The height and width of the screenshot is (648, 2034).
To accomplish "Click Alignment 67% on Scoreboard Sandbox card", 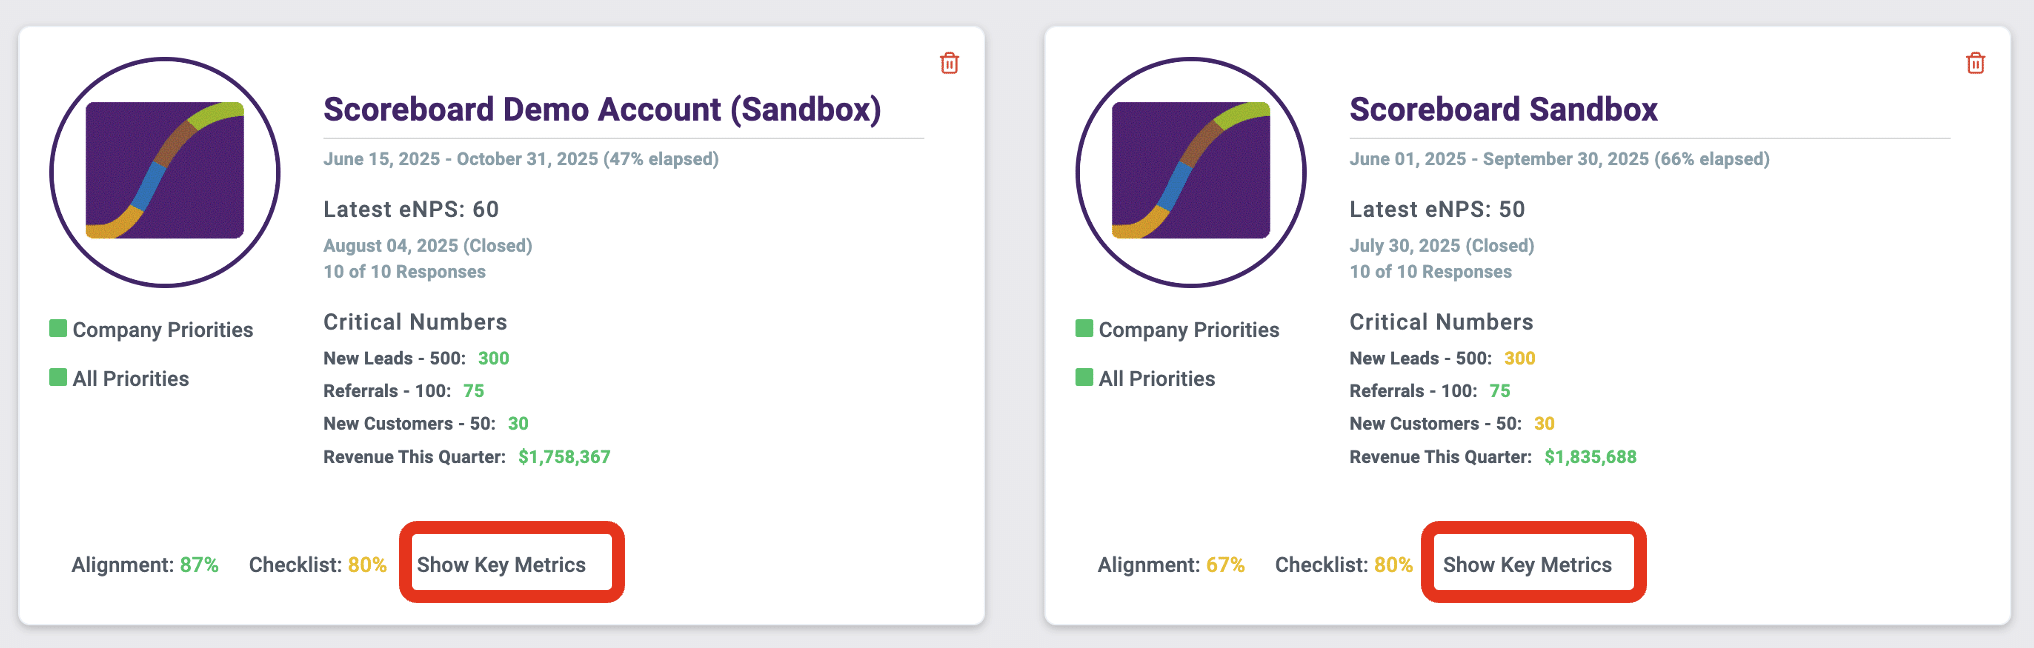I will [1171, 565].
